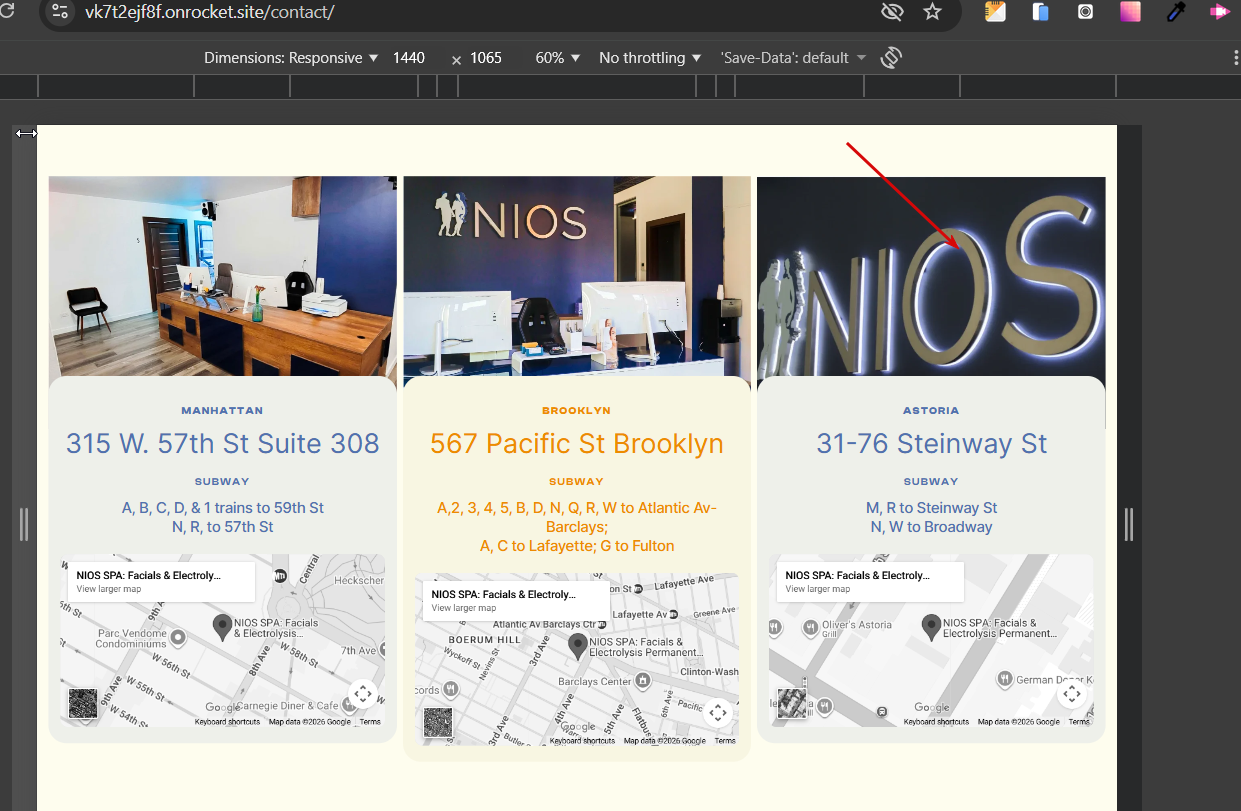
Task: Open View larger map on the Astoria map
Action: [x=818, y=589]
